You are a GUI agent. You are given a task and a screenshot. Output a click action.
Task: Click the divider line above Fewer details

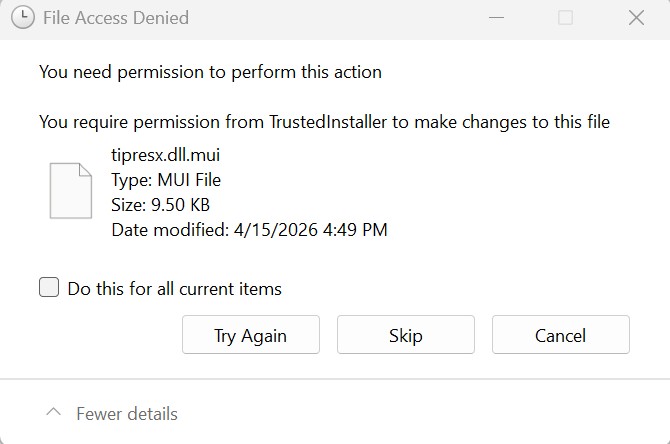(x=335, y=379)
